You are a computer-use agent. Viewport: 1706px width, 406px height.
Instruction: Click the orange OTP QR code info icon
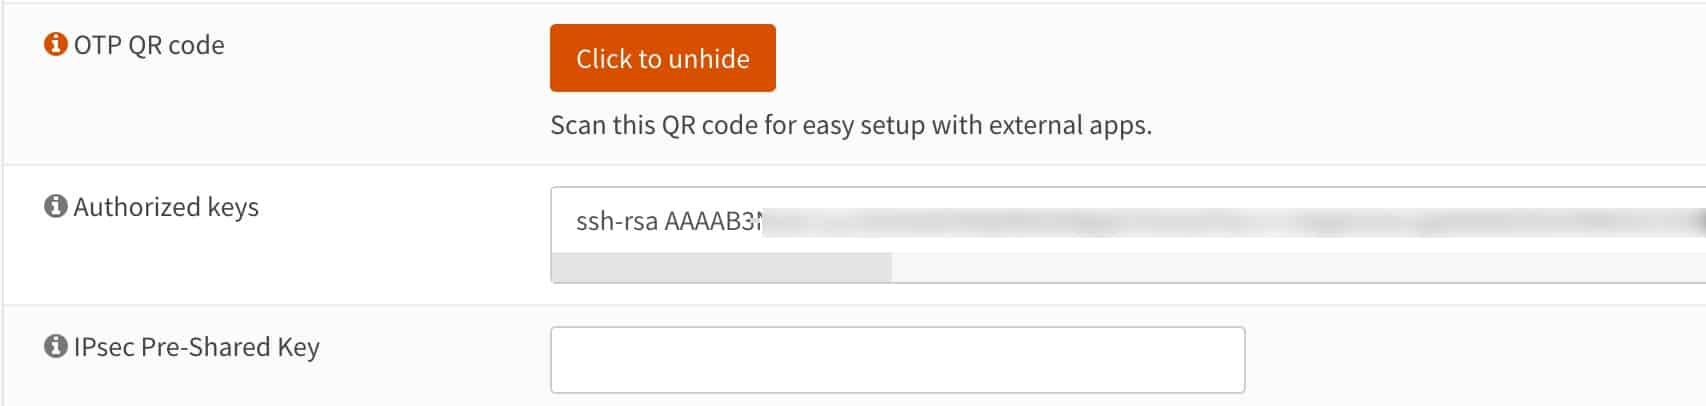point(55,44)
